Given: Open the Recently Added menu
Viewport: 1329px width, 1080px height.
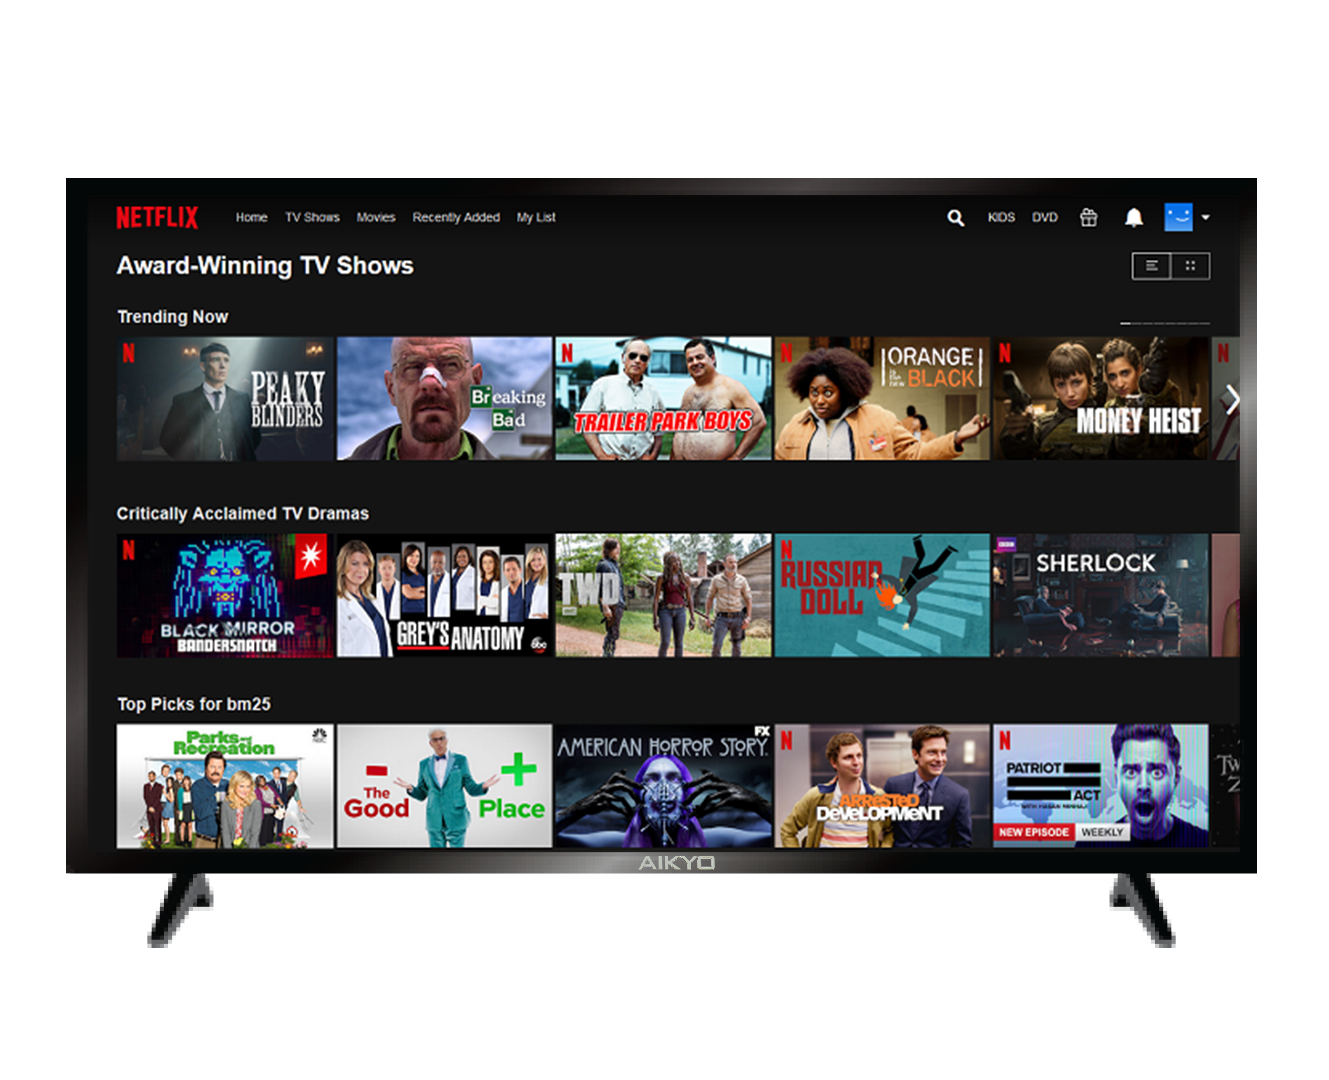Looking at the screenshot, I should (x=456, y=217).
